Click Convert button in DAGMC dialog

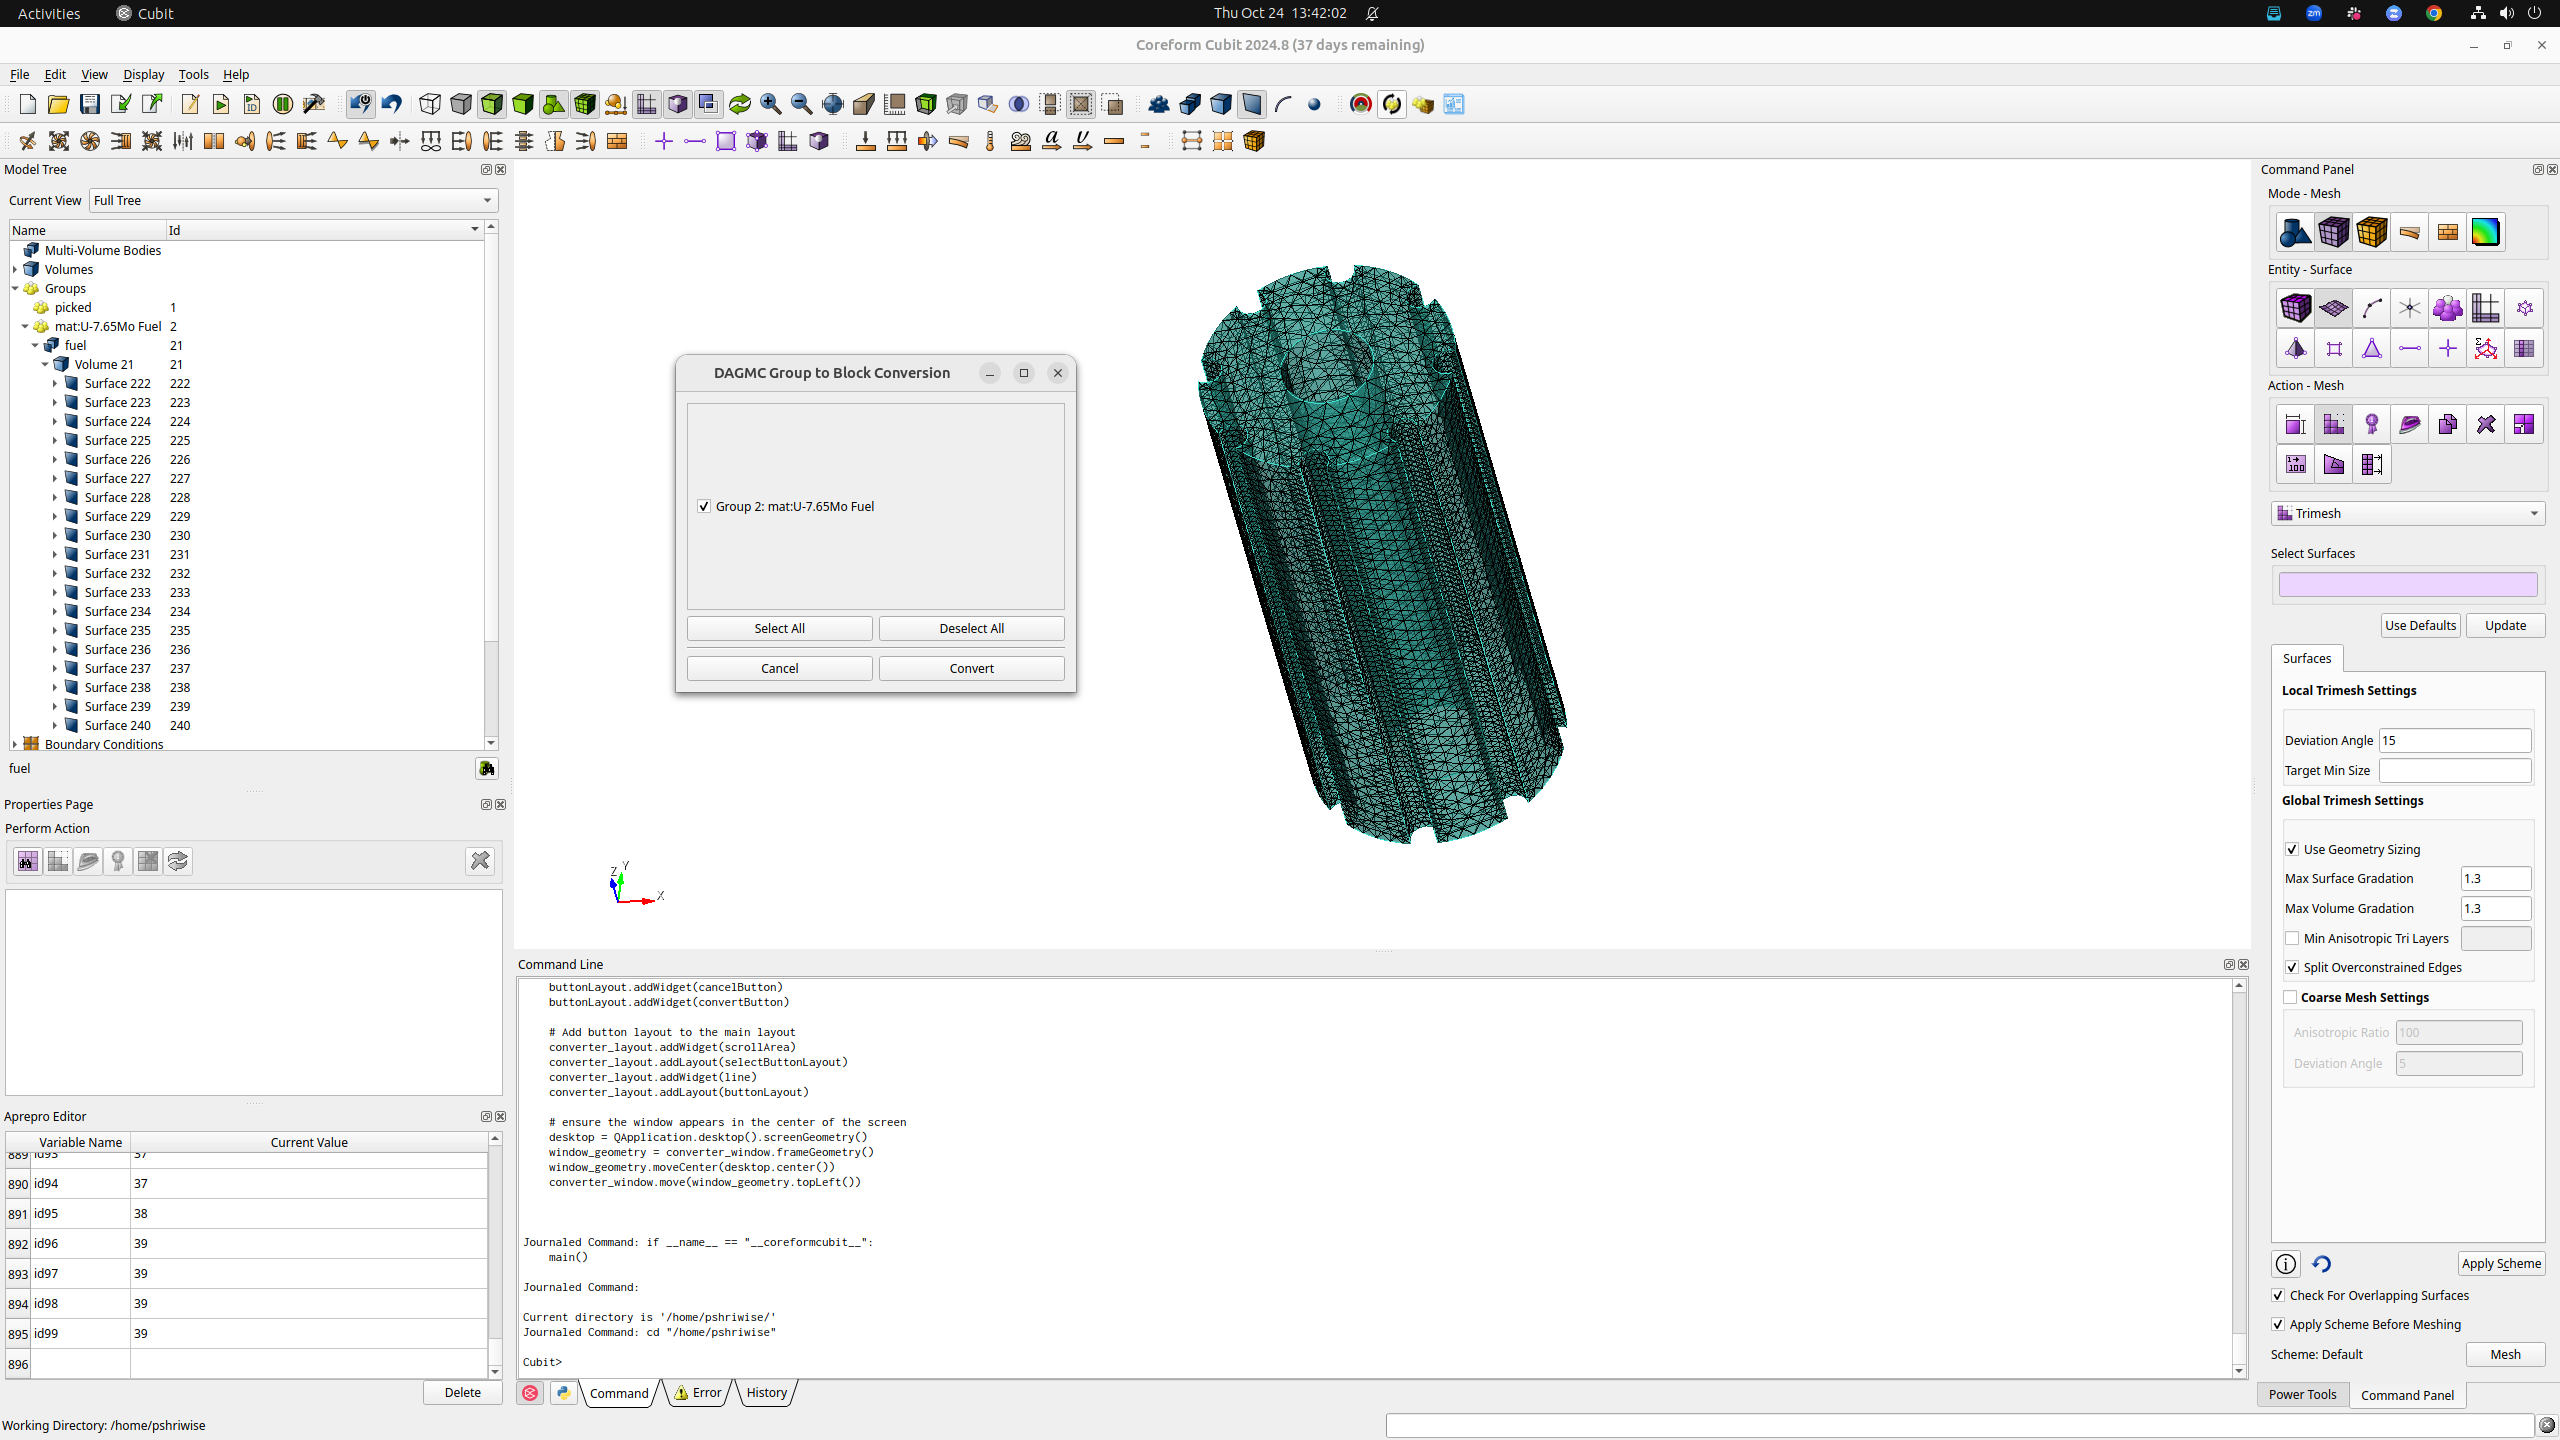coord(971,668)
